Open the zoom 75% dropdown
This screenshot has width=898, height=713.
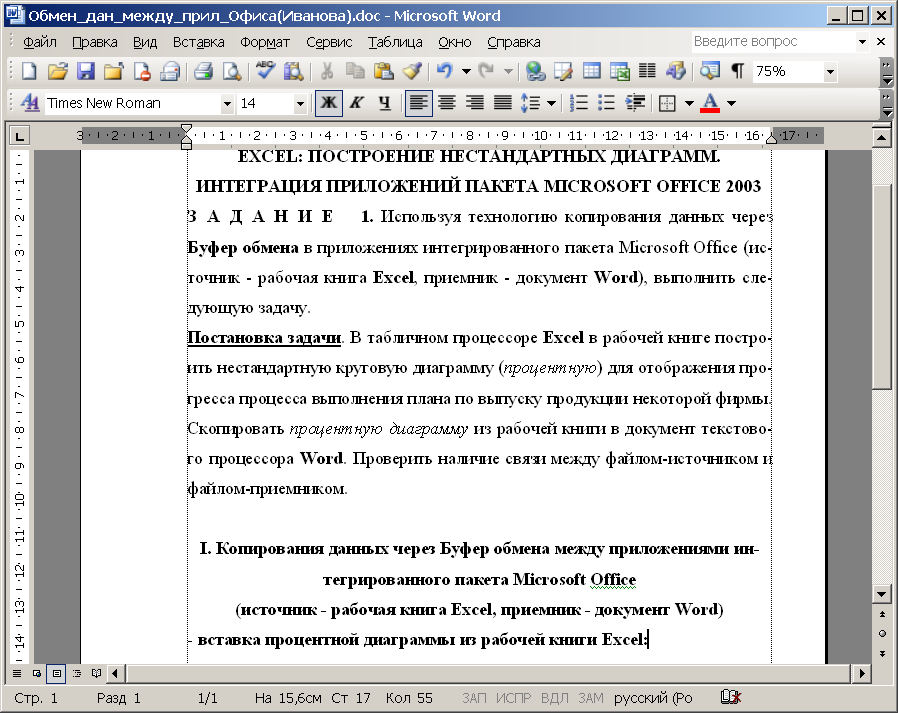[x=830, y=72]
